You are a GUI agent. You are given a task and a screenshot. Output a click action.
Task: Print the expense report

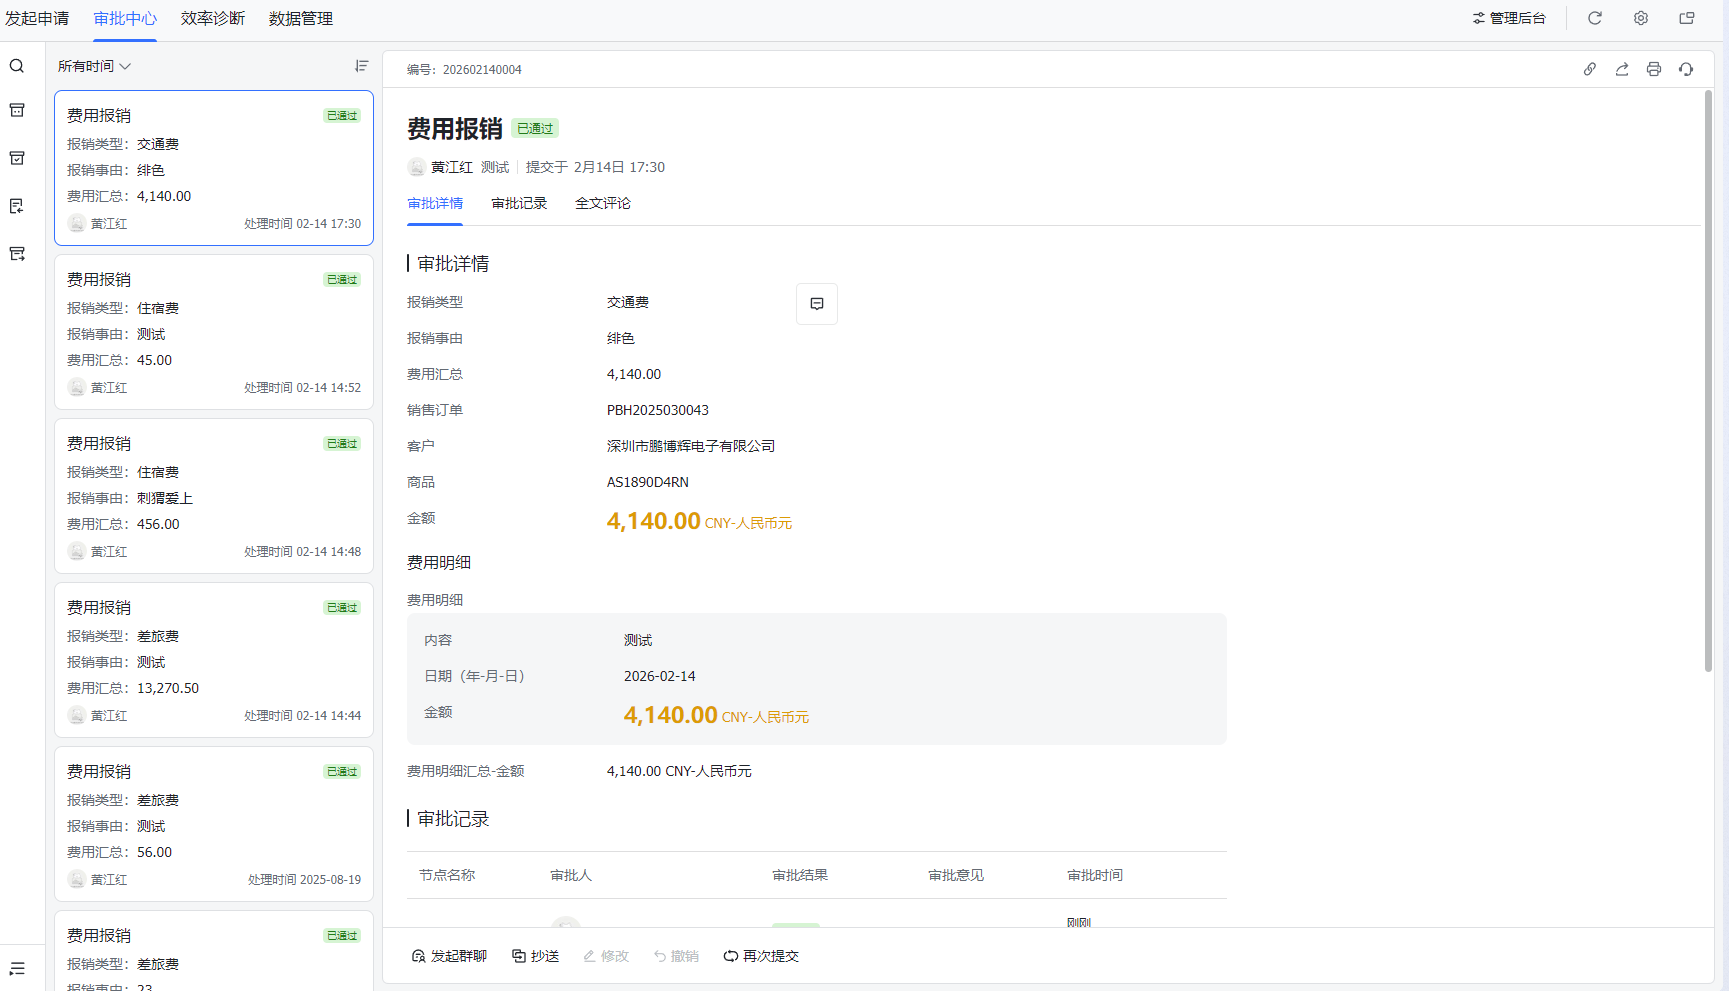[1654, 69]
